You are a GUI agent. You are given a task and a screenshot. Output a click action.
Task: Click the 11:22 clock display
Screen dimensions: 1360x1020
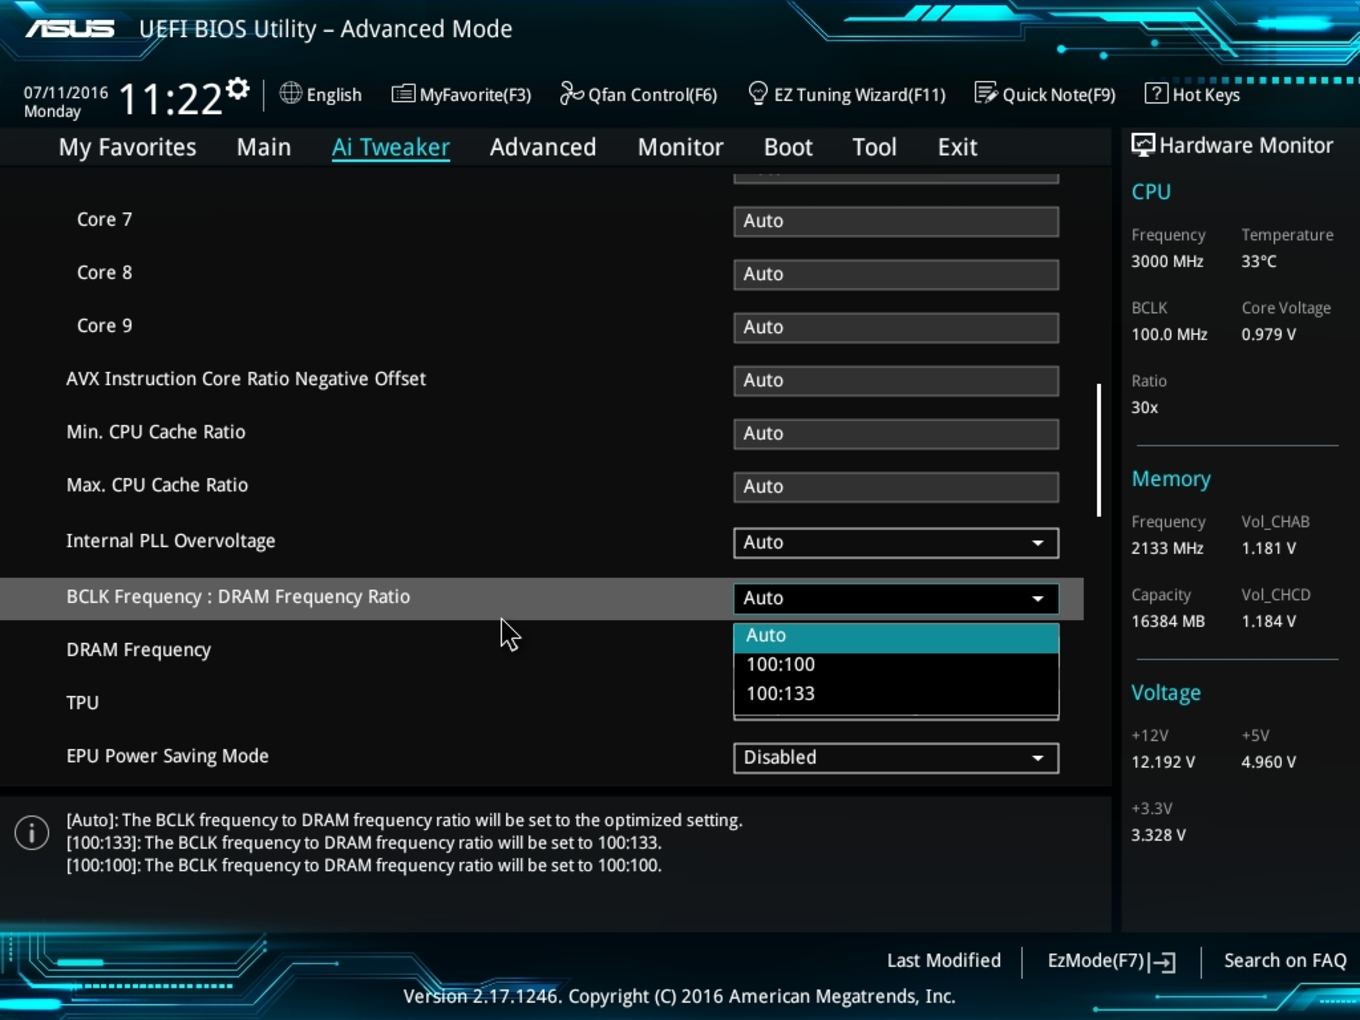[170, 99]
